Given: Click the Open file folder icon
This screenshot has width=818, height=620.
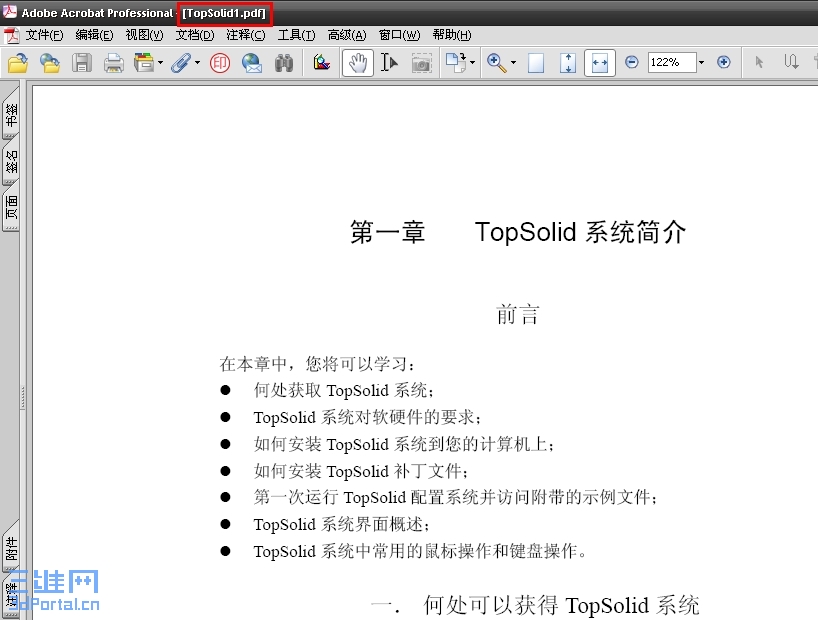Looking at the screenshot, I should (x=18, y=63).
